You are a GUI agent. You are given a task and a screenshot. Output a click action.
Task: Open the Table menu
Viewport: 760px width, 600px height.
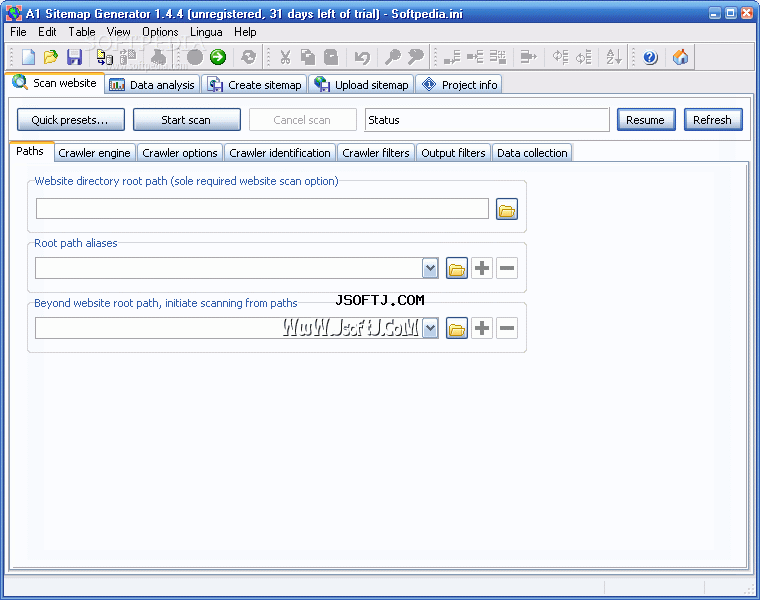81,32
